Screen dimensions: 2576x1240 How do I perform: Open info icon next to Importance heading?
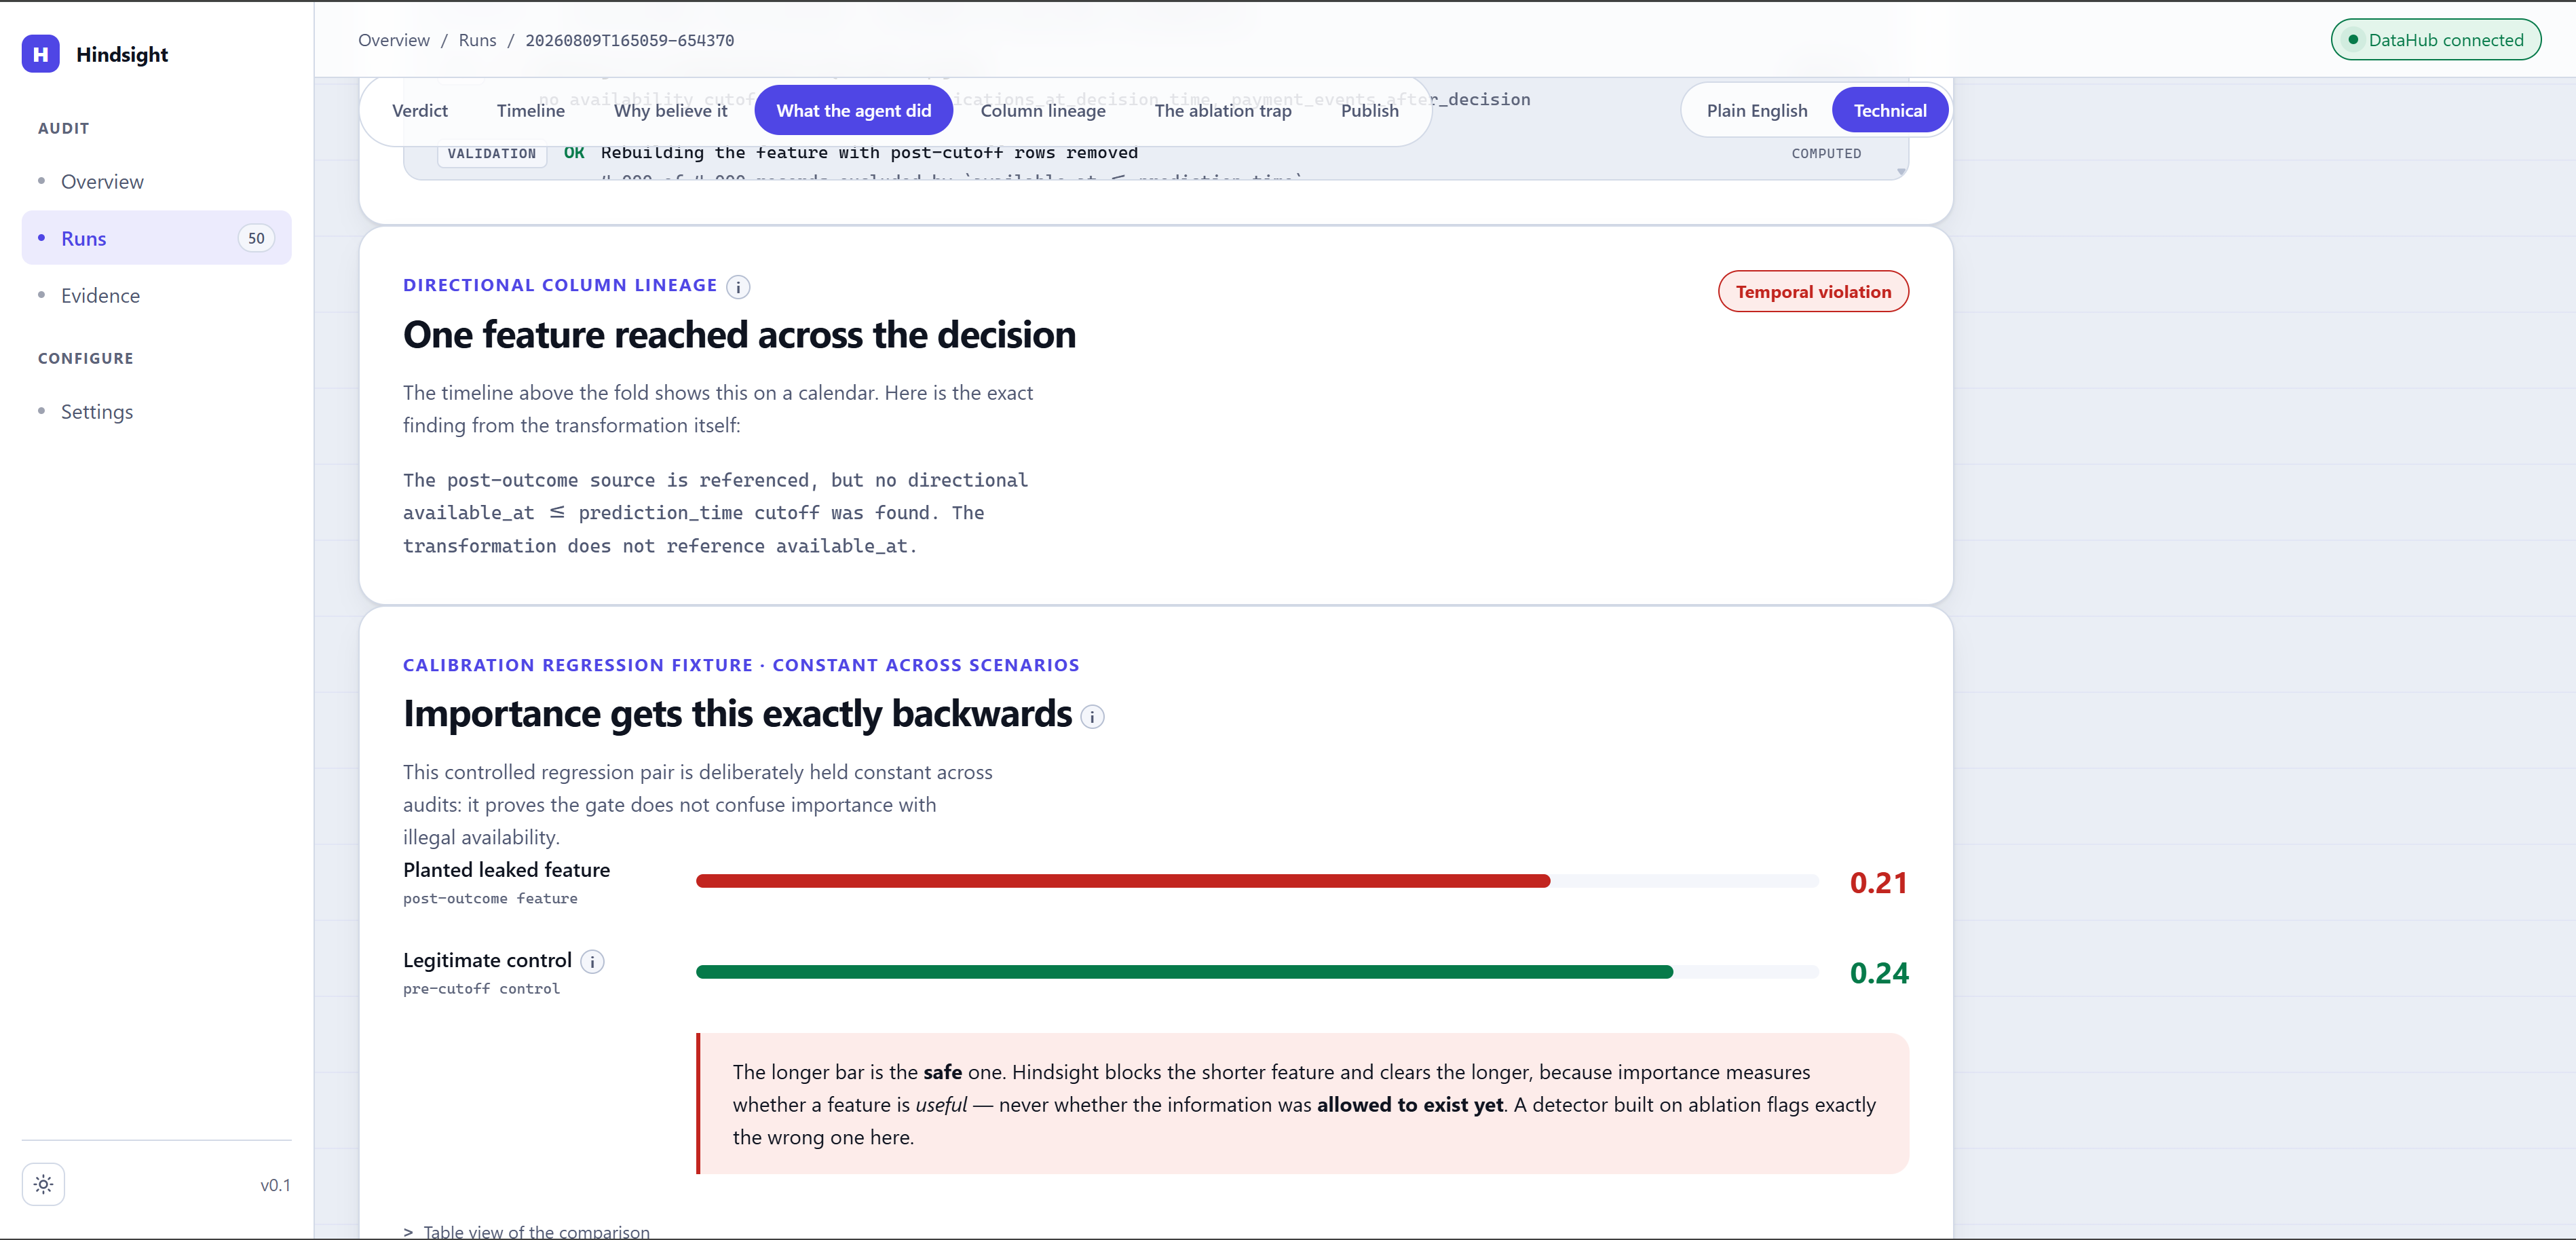tap(1093, 717)
